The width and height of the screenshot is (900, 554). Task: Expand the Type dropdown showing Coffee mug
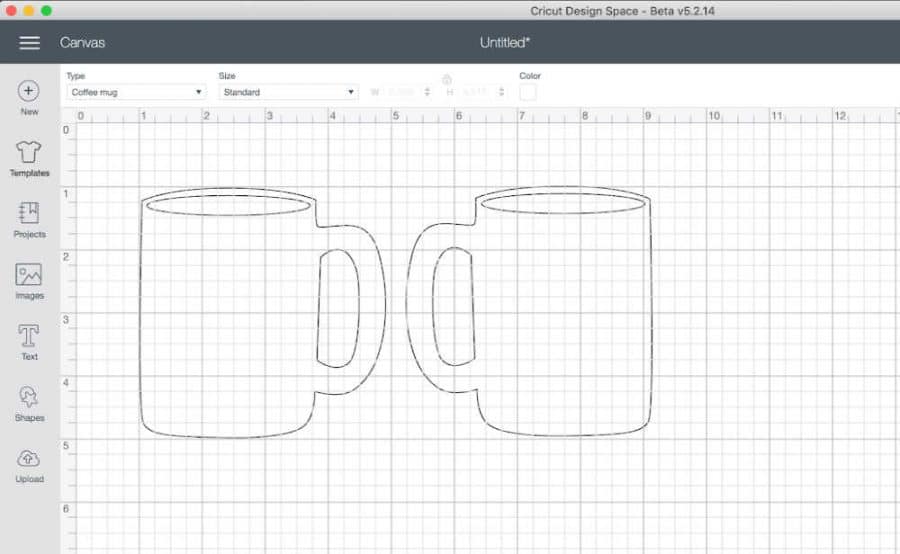point(136,92)
